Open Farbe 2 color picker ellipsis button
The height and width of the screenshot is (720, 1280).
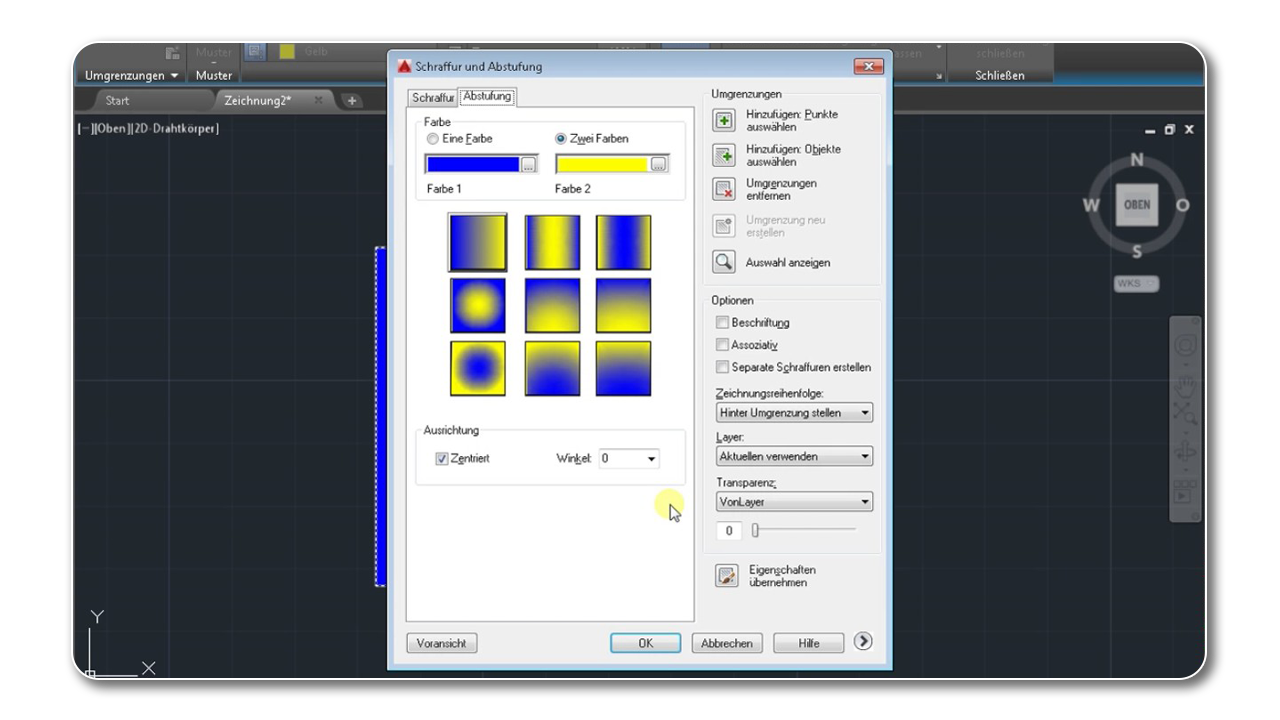click(x=659, y=165)
